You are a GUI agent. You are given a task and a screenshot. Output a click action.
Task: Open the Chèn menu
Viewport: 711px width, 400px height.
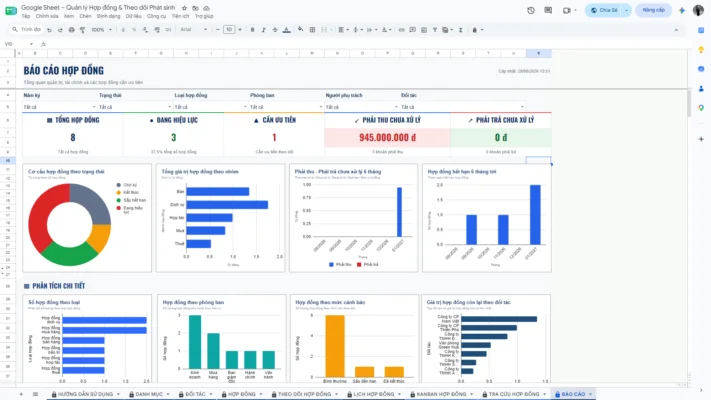[85, 16]
